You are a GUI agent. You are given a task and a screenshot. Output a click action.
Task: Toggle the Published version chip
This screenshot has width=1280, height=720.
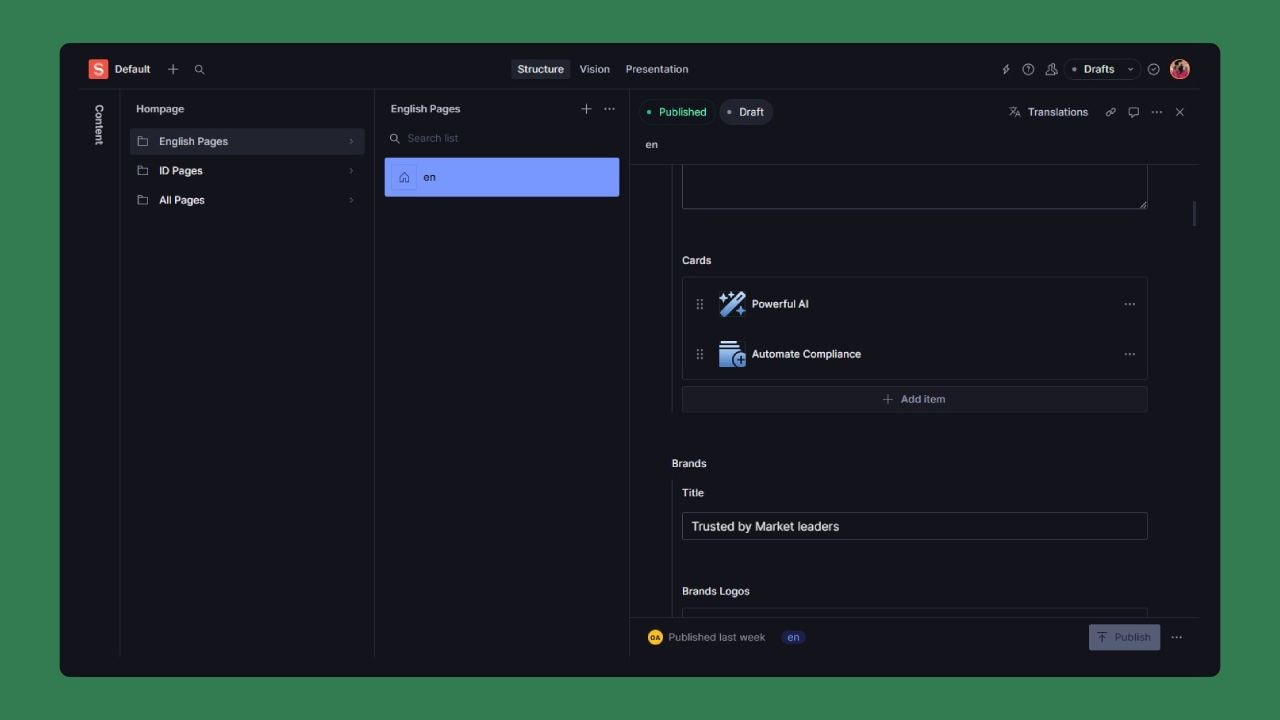click(x=675, y=112)
